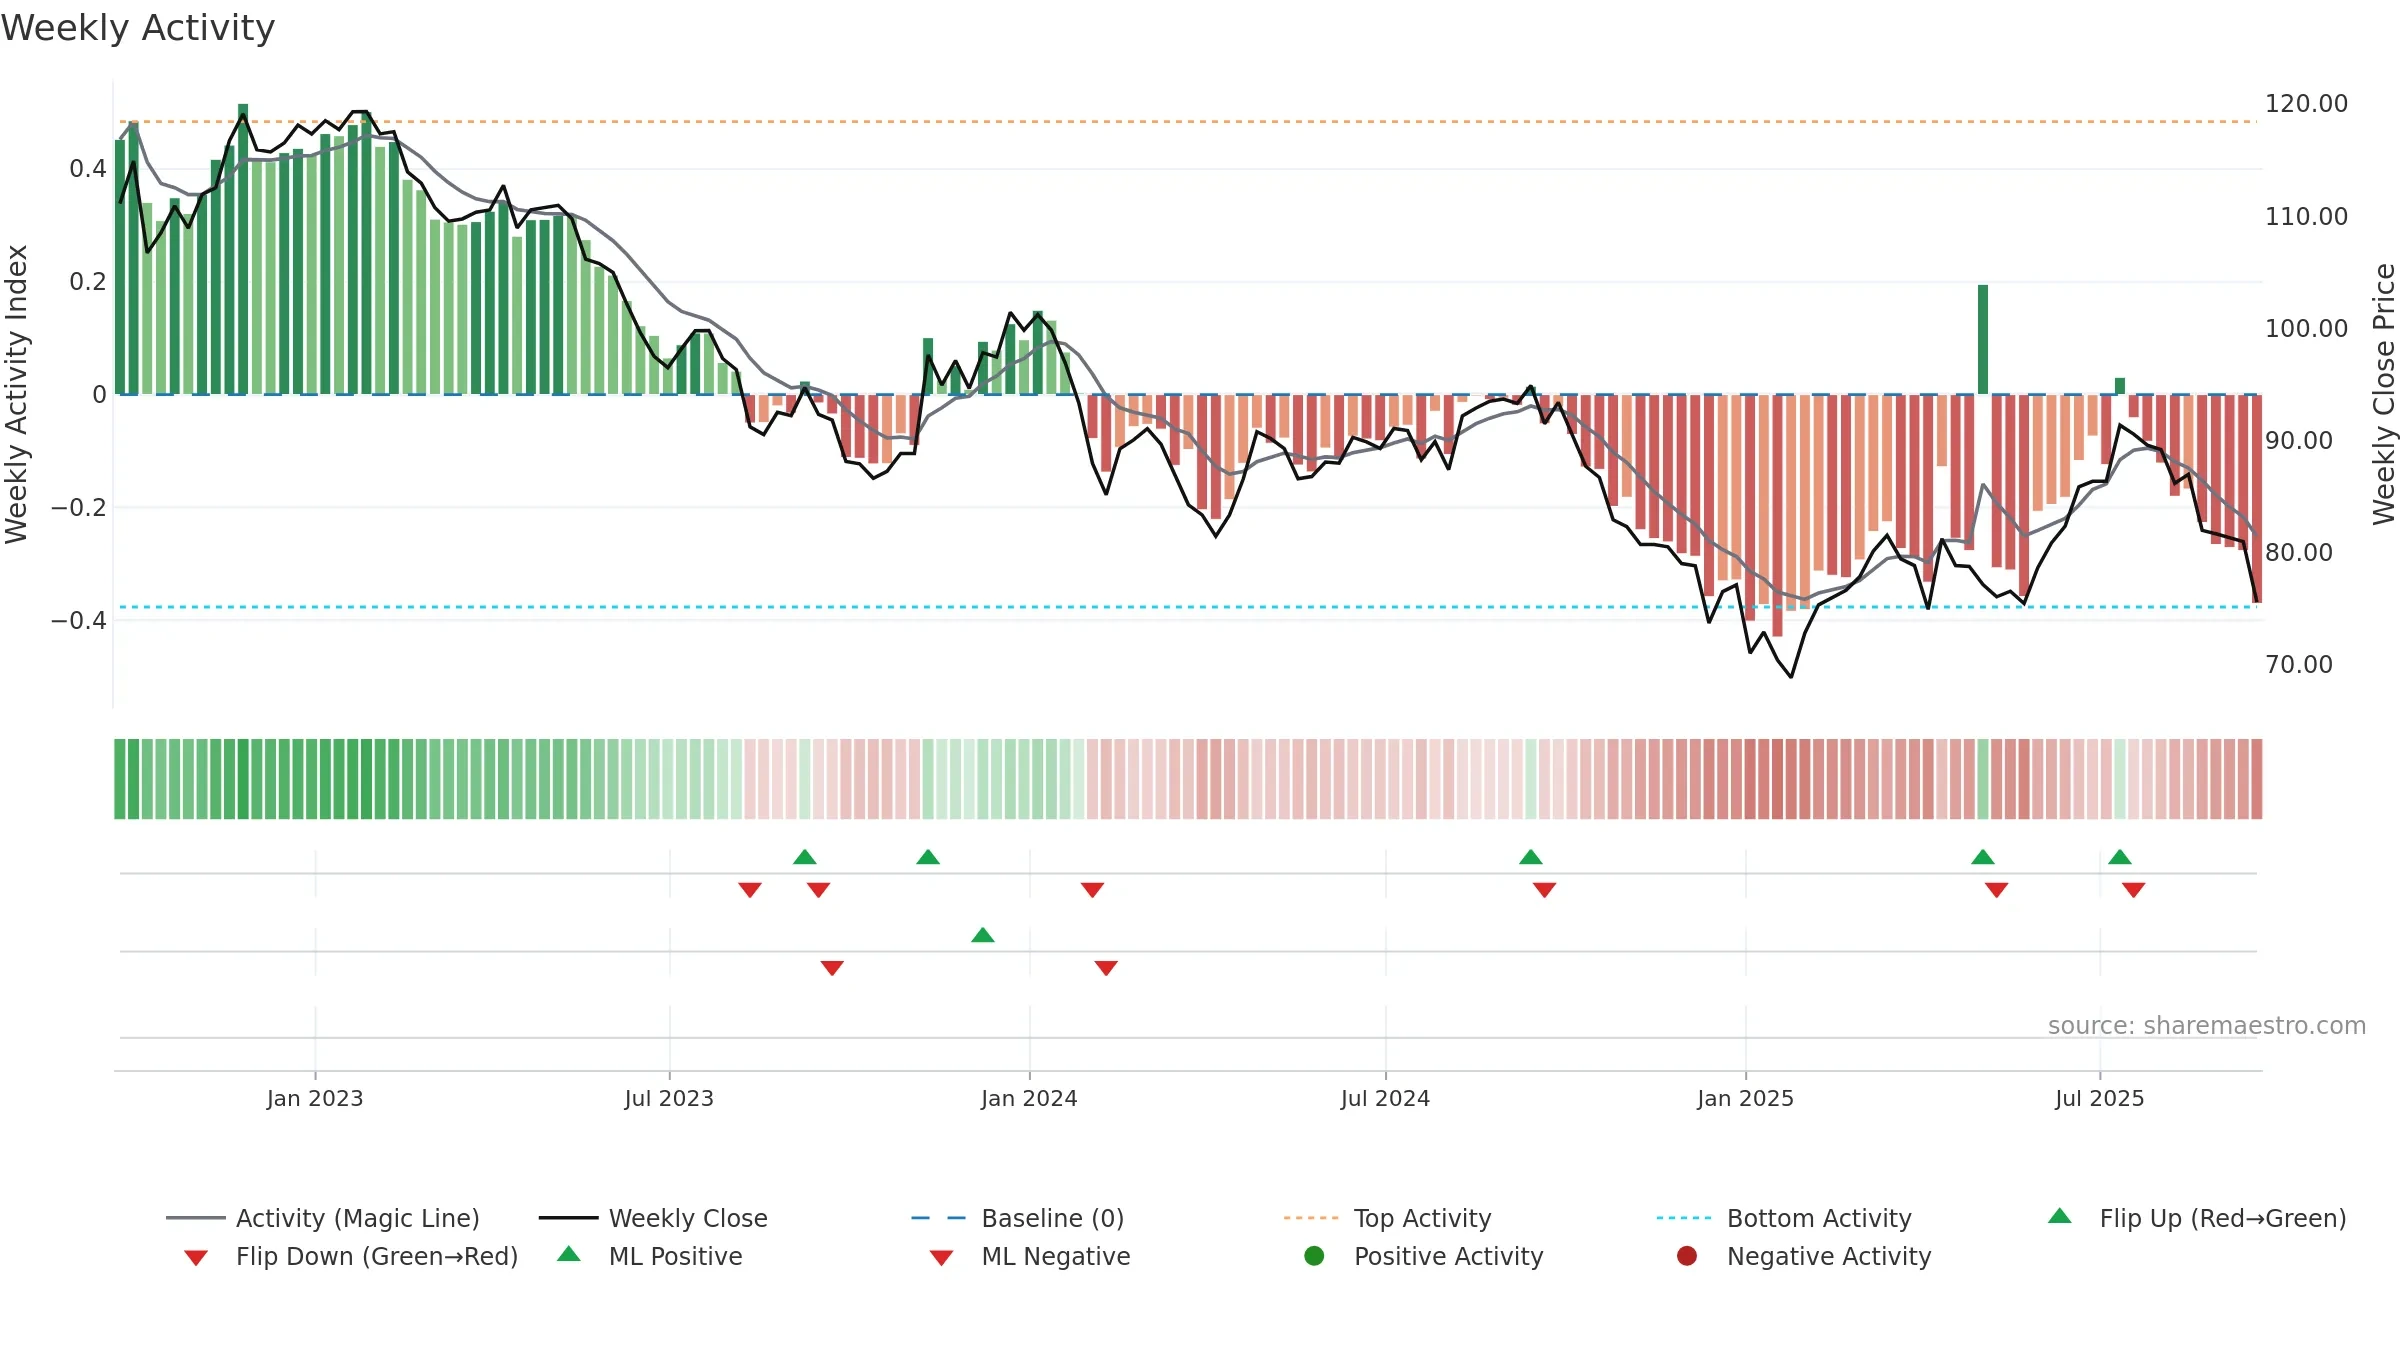The width and height of the screenshot is (2400, 1350).
Task: Select the Flip Down marker between Jan and Jul 2025
Action: [1997, 890]
